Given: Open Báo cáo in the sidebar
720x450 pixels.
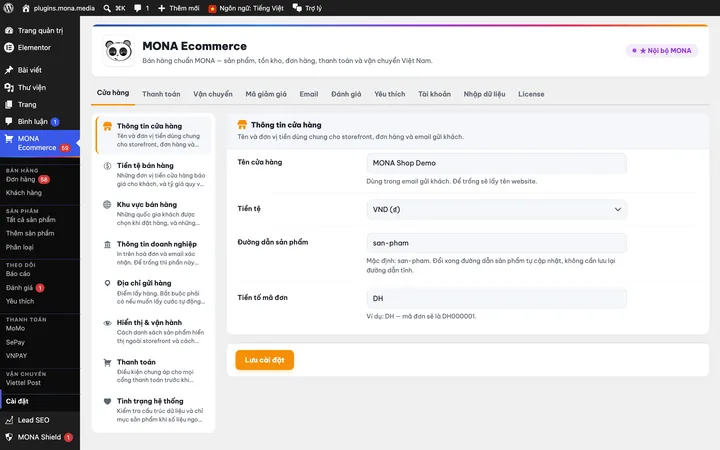Looking at the screenshot, I should coord(18,274).
